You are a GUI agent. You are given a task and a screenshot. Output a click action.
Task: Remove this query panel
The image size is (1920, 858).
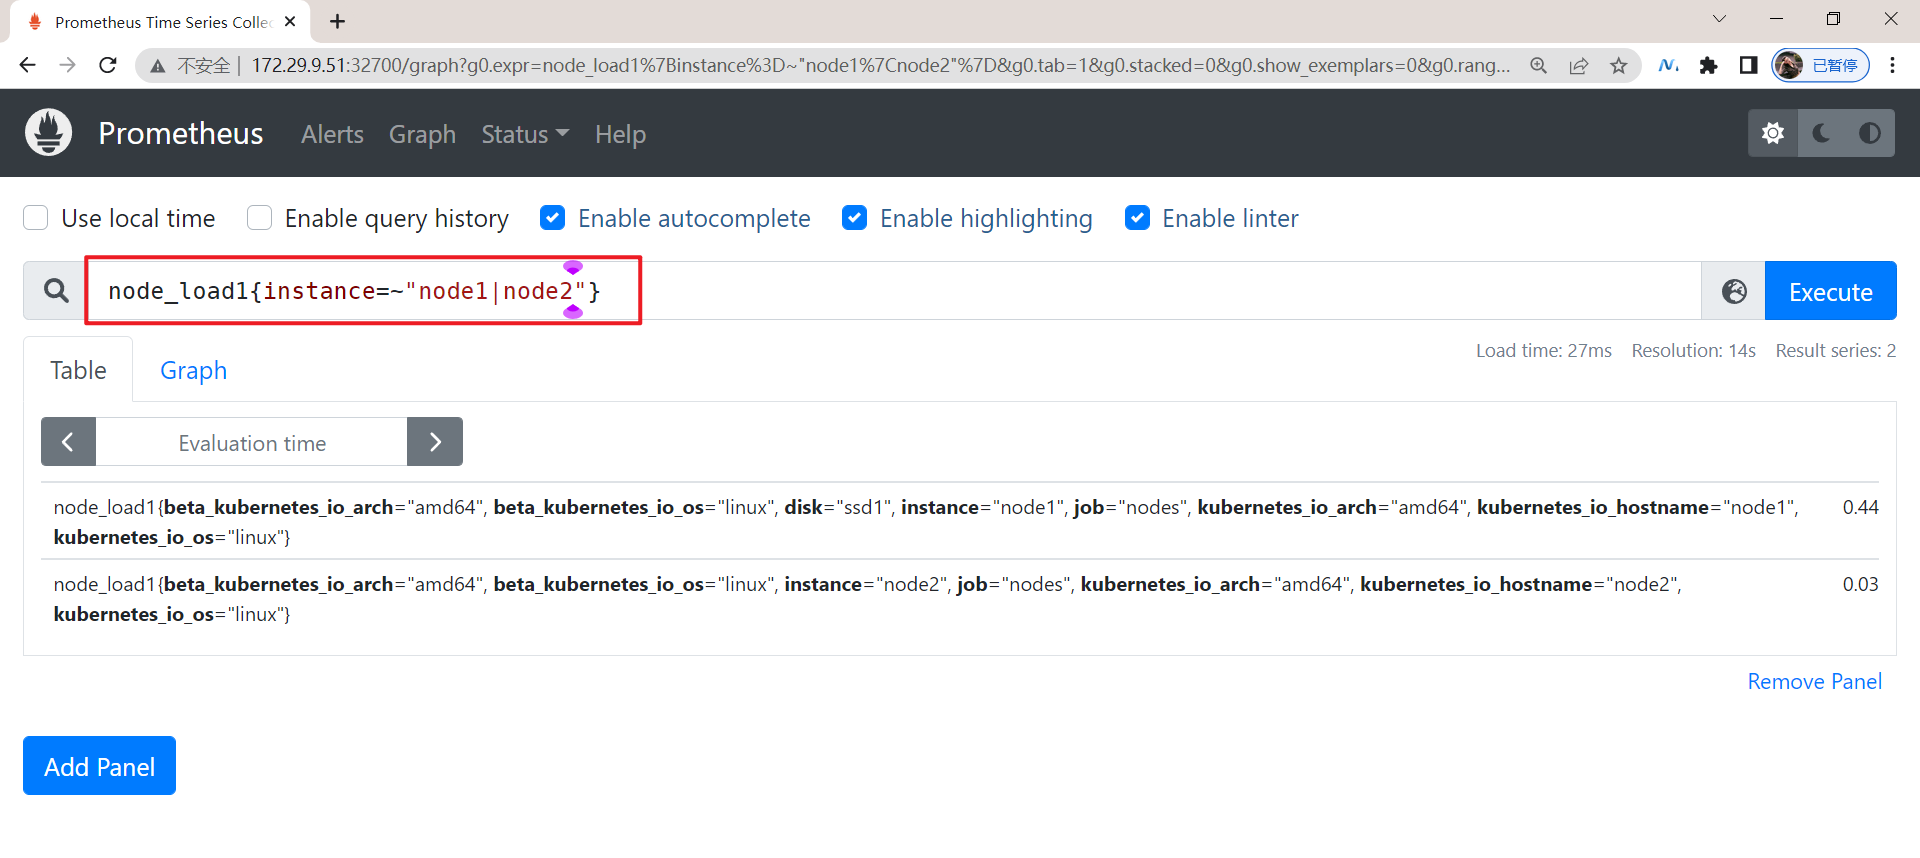(x=1814, y=681)
